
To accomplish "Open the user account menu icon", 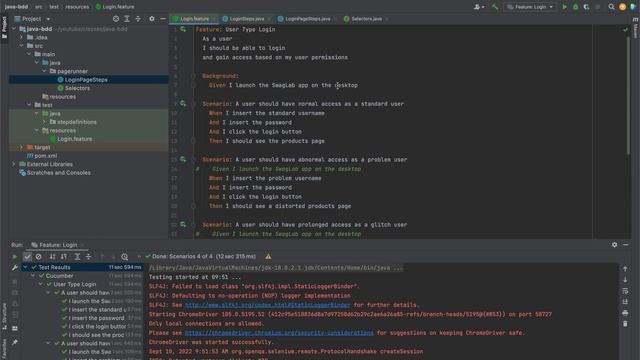I will pyautogui.click(x=478, y=7).
